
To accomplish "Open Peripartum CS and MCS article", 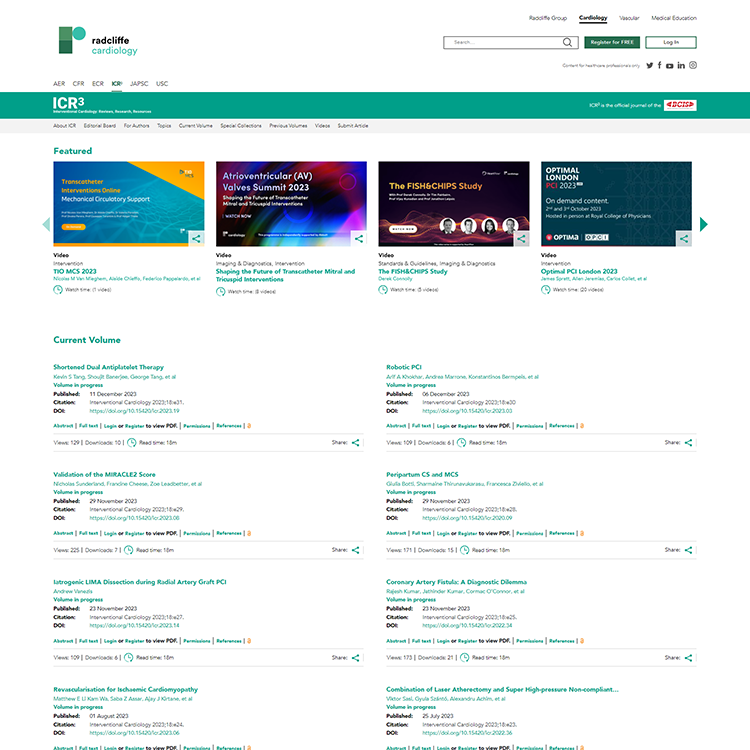I will [x=422, y=474].
